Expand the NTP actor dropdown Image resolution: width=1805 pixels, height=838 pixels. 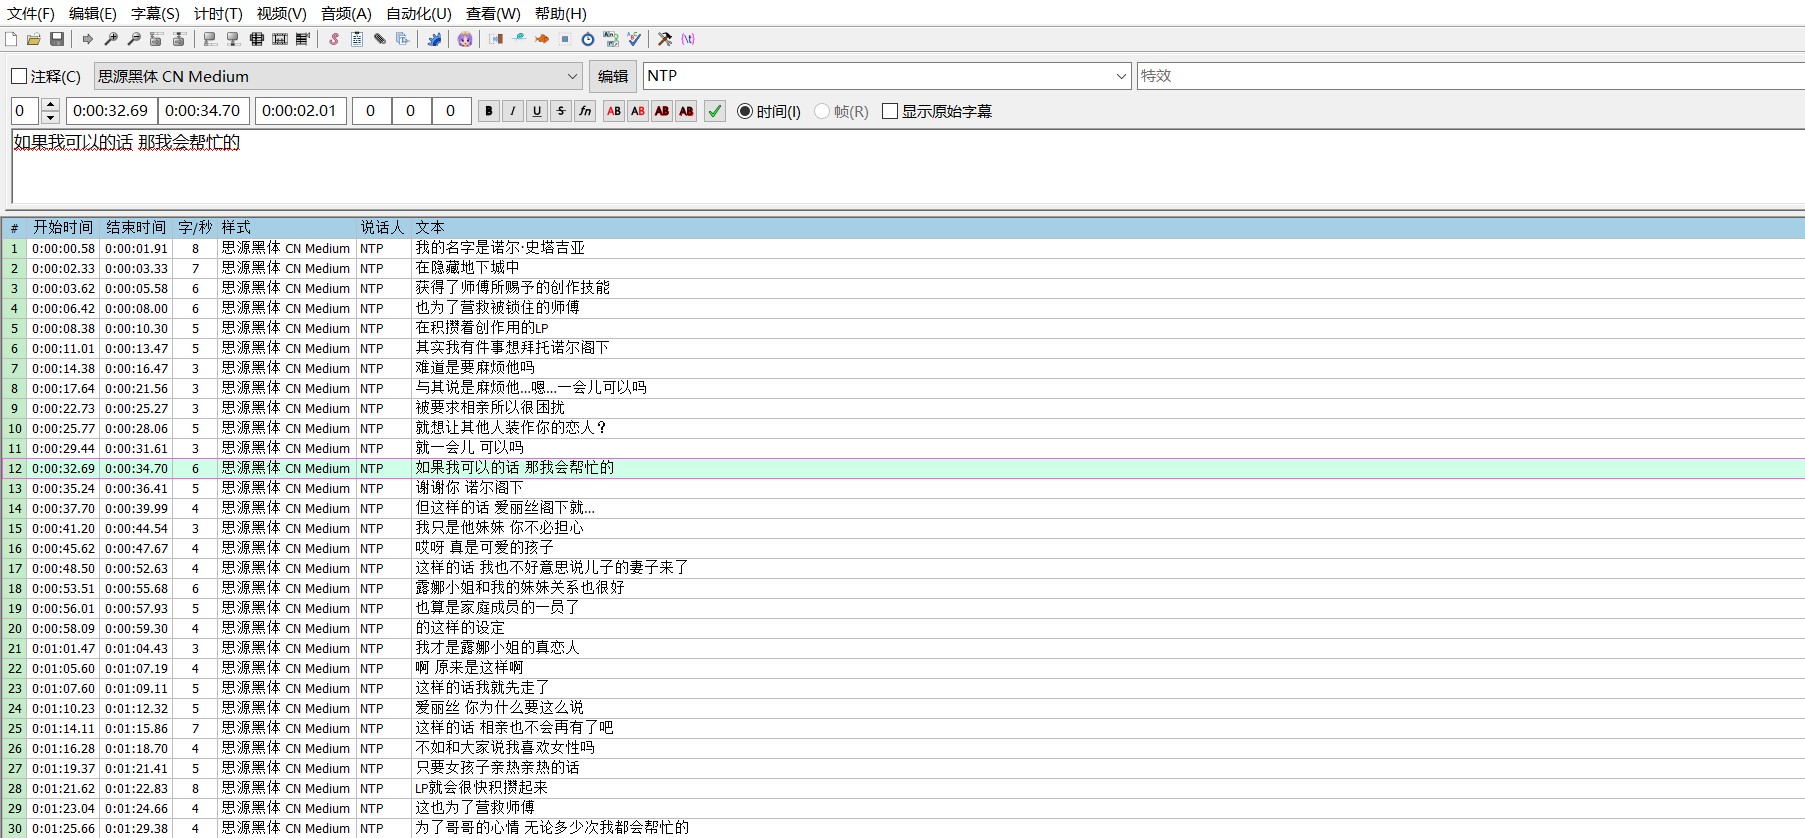click(x=1121, y=76)
